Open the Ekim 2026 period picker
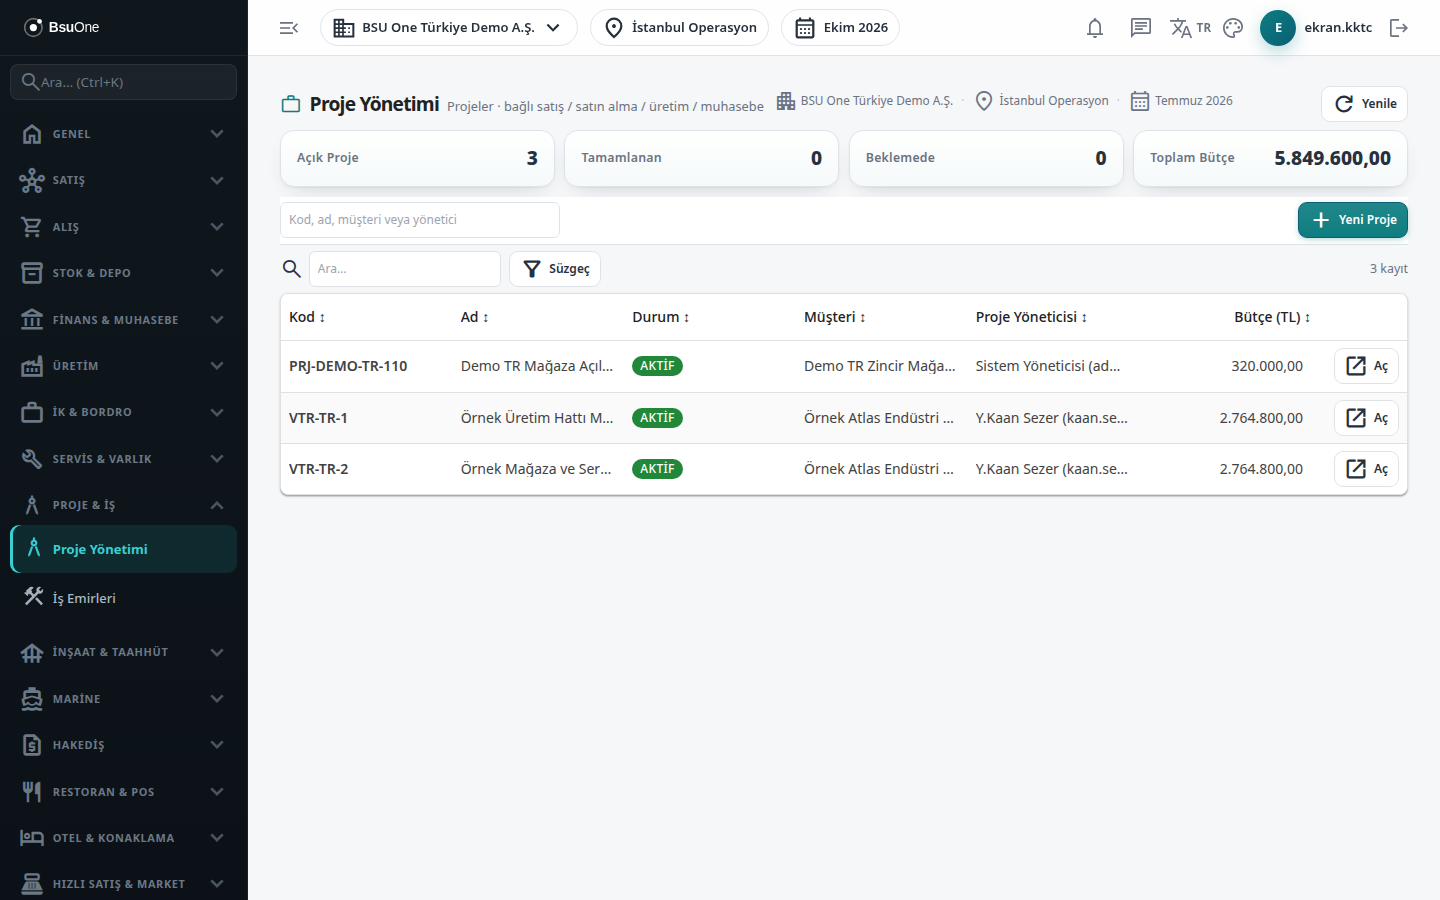The image size is (1440, 900). [841, 28]
